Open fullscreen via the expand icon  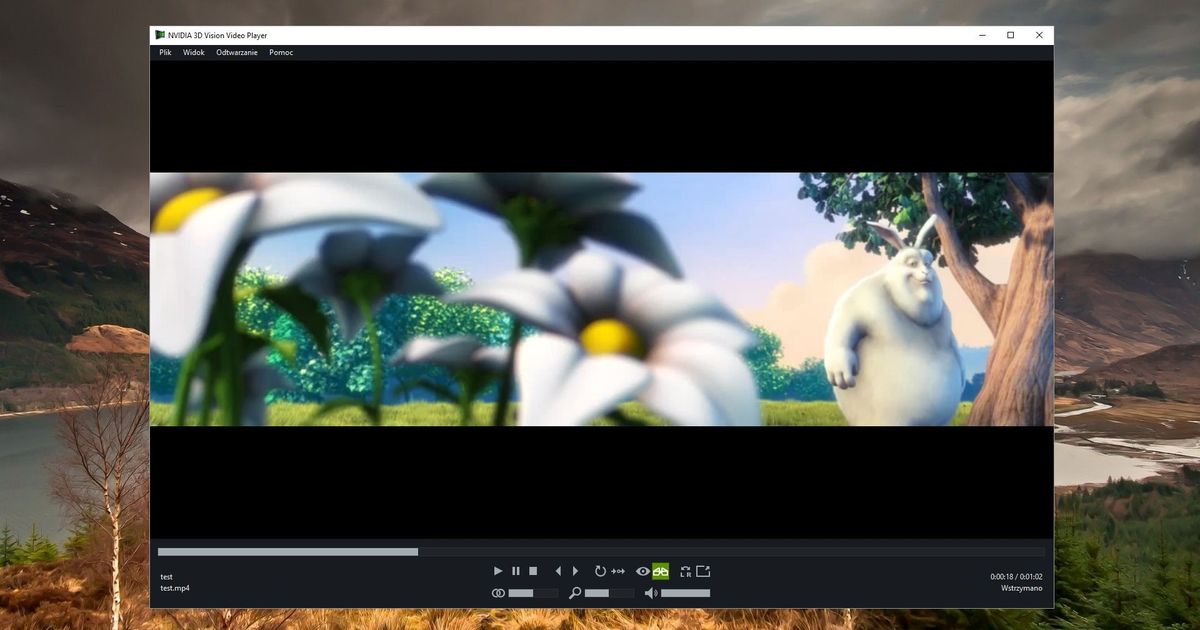click(x=704, y=571)
